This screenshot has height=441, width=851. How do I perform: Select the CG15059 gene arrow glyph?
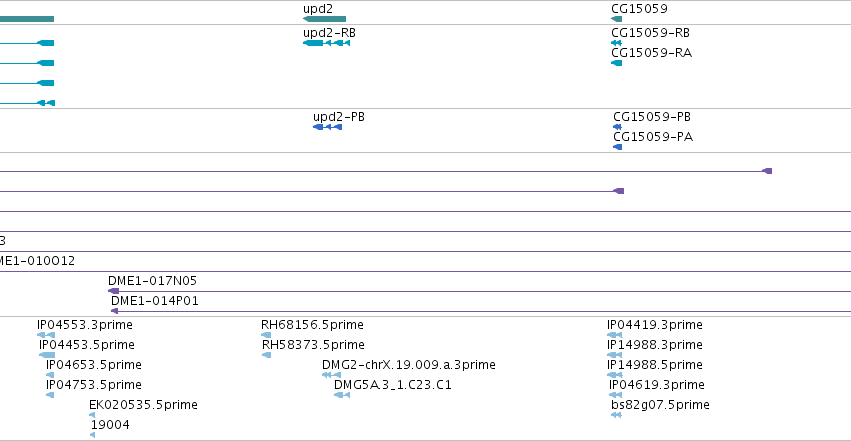click(x=617, y=19)
